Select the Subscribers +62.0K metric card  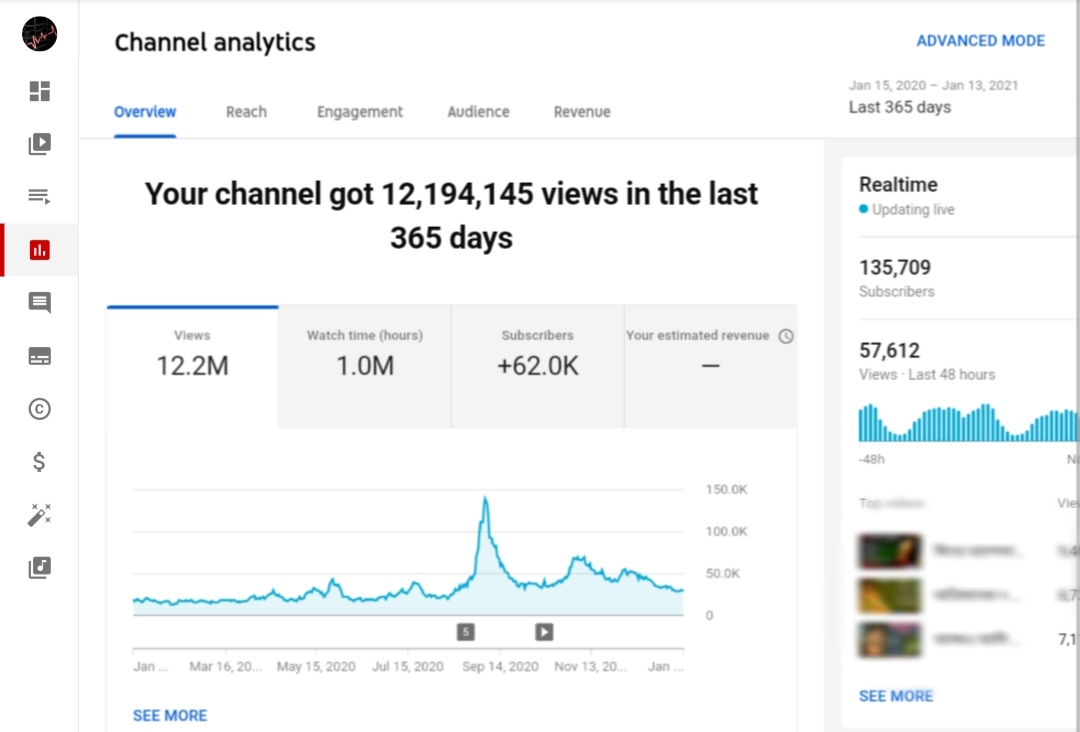(538, 367)
